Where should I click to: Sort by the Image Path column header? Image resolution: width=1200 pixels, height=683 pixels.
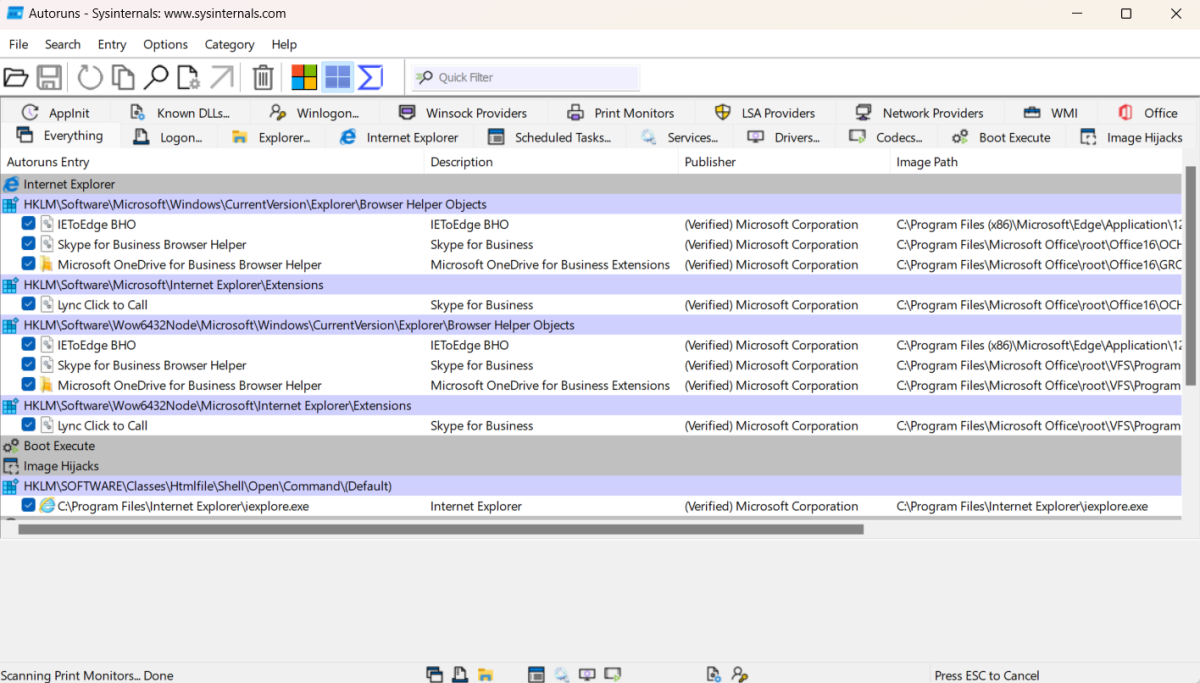point(1036,162)
